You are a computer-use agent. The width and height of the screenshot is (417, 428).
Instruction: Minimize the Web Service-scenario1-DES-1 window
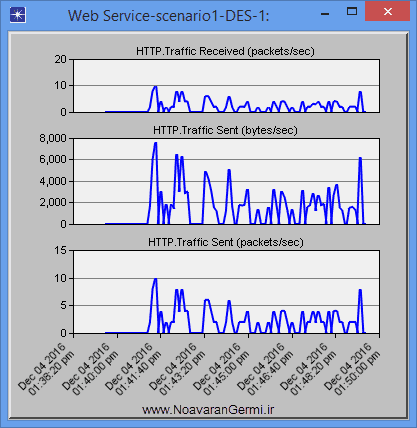(x=325, y=14)
